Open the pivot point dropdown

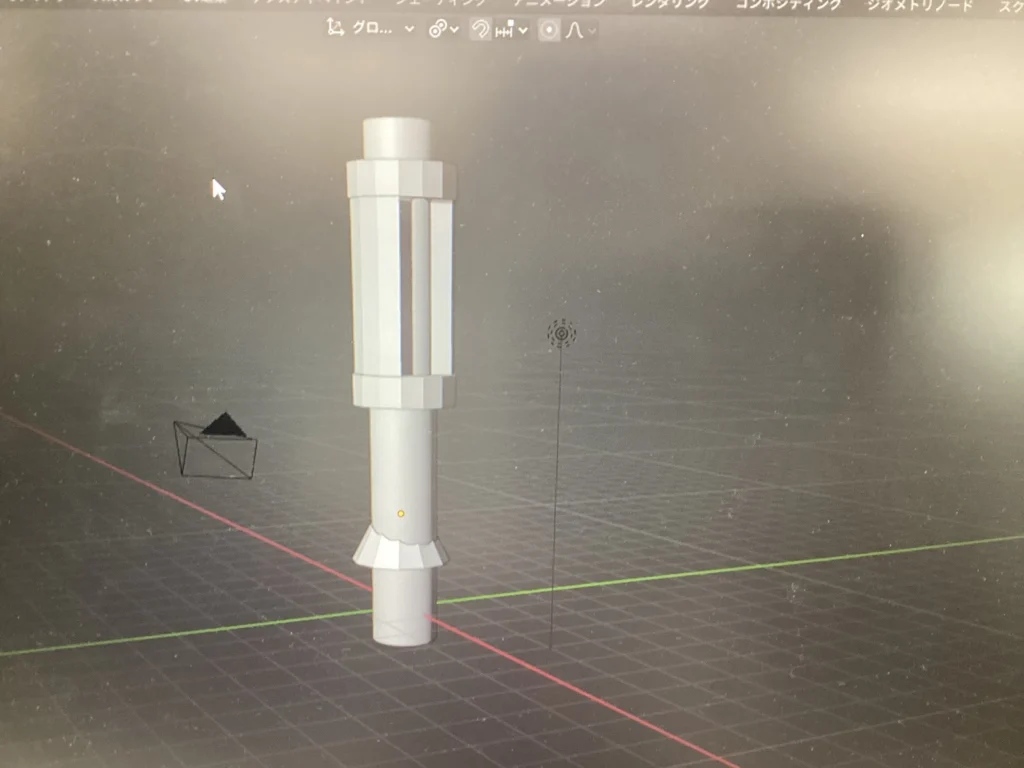pos(444,30)
